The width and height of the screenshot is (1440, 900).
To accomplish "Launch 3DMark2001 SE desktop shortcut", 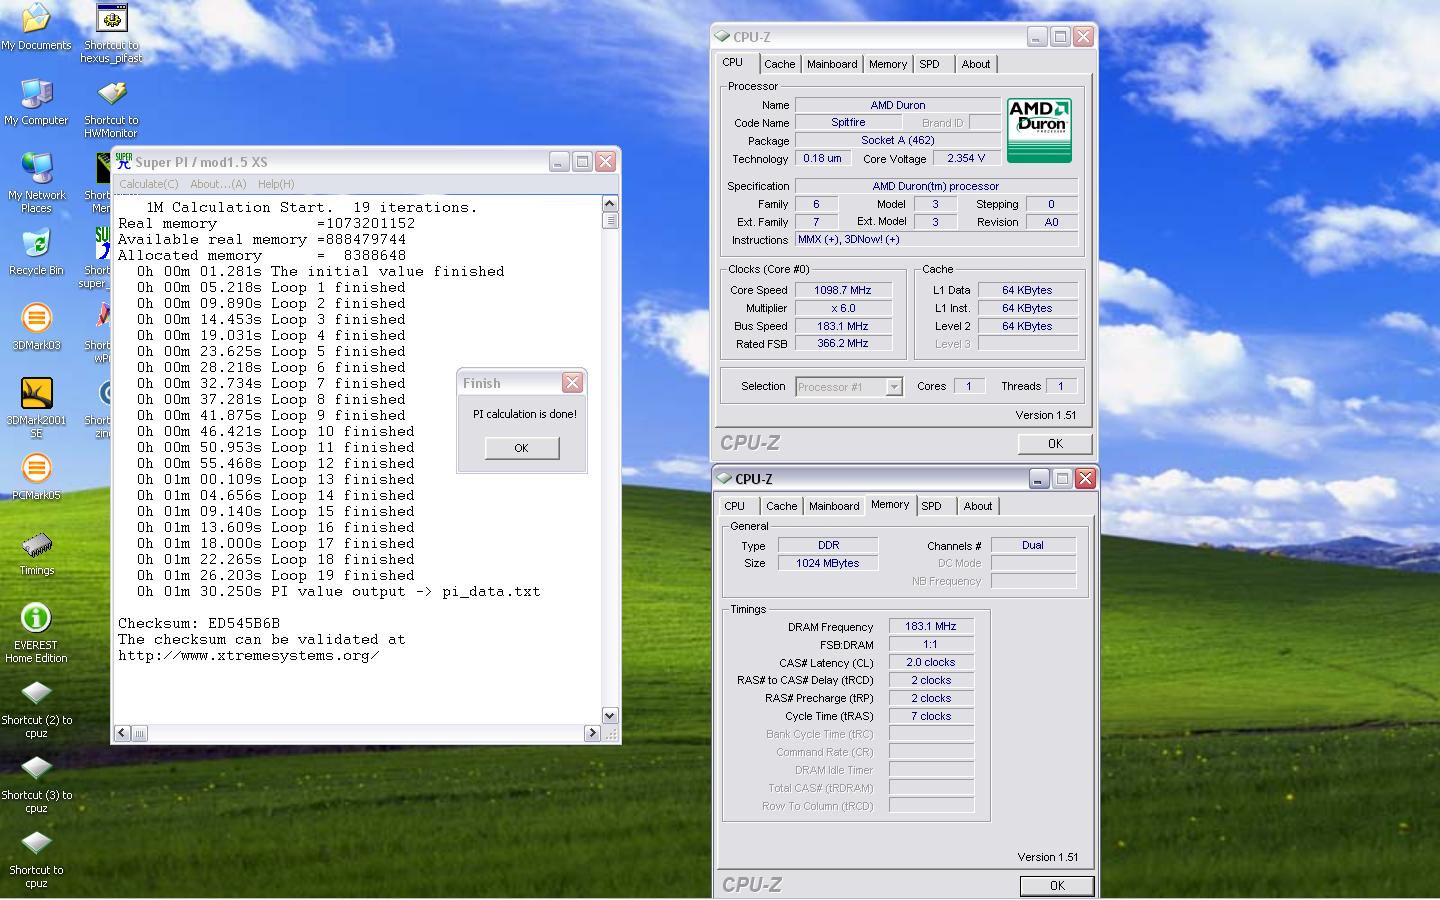I will [36, 408].
